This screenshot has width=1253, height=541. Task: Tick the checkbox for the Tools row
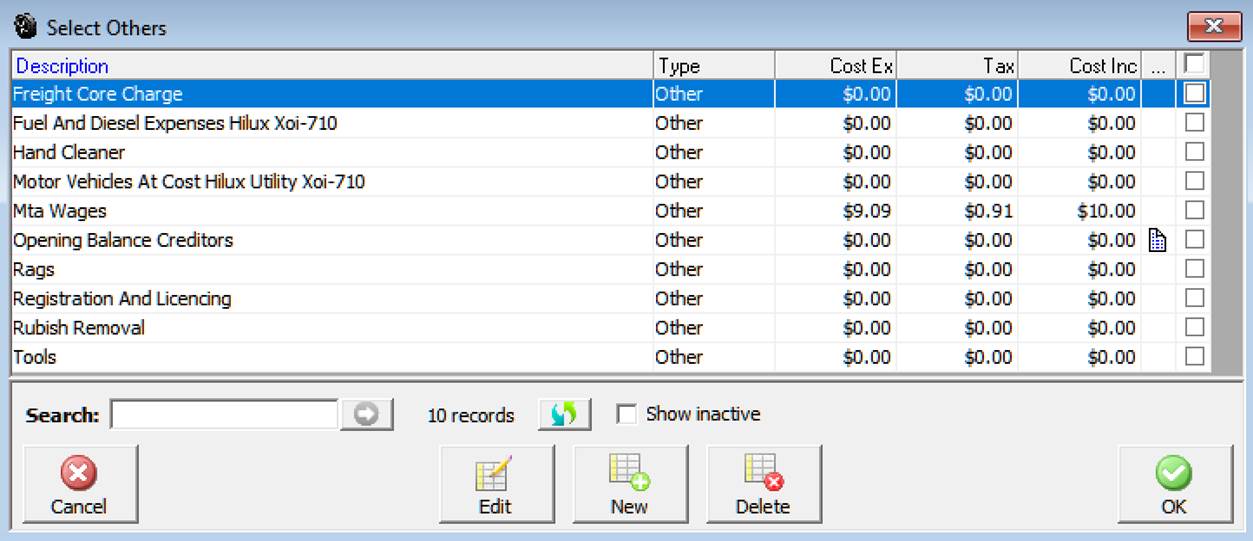click(1194, 357)
